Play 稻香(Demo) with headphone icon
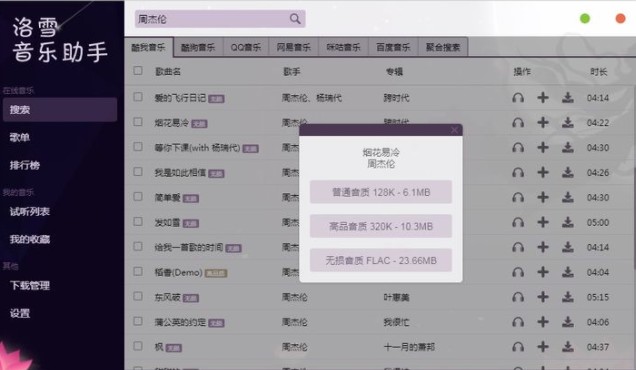The image size is (636, 370). [518, 272]
